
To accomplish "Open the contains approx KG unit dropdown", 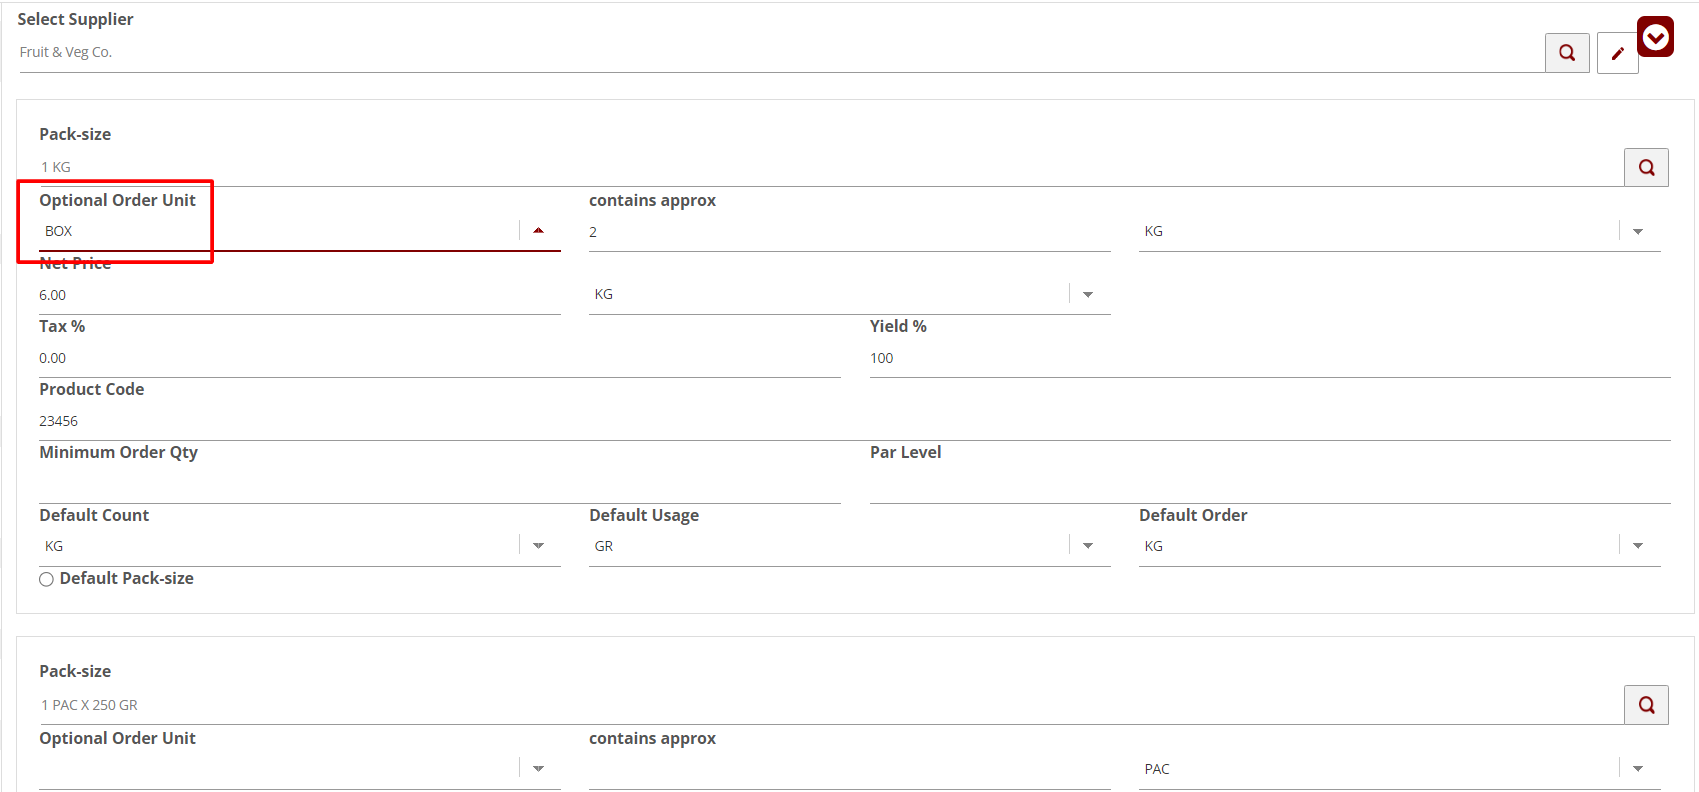I will coord(1637,232).
